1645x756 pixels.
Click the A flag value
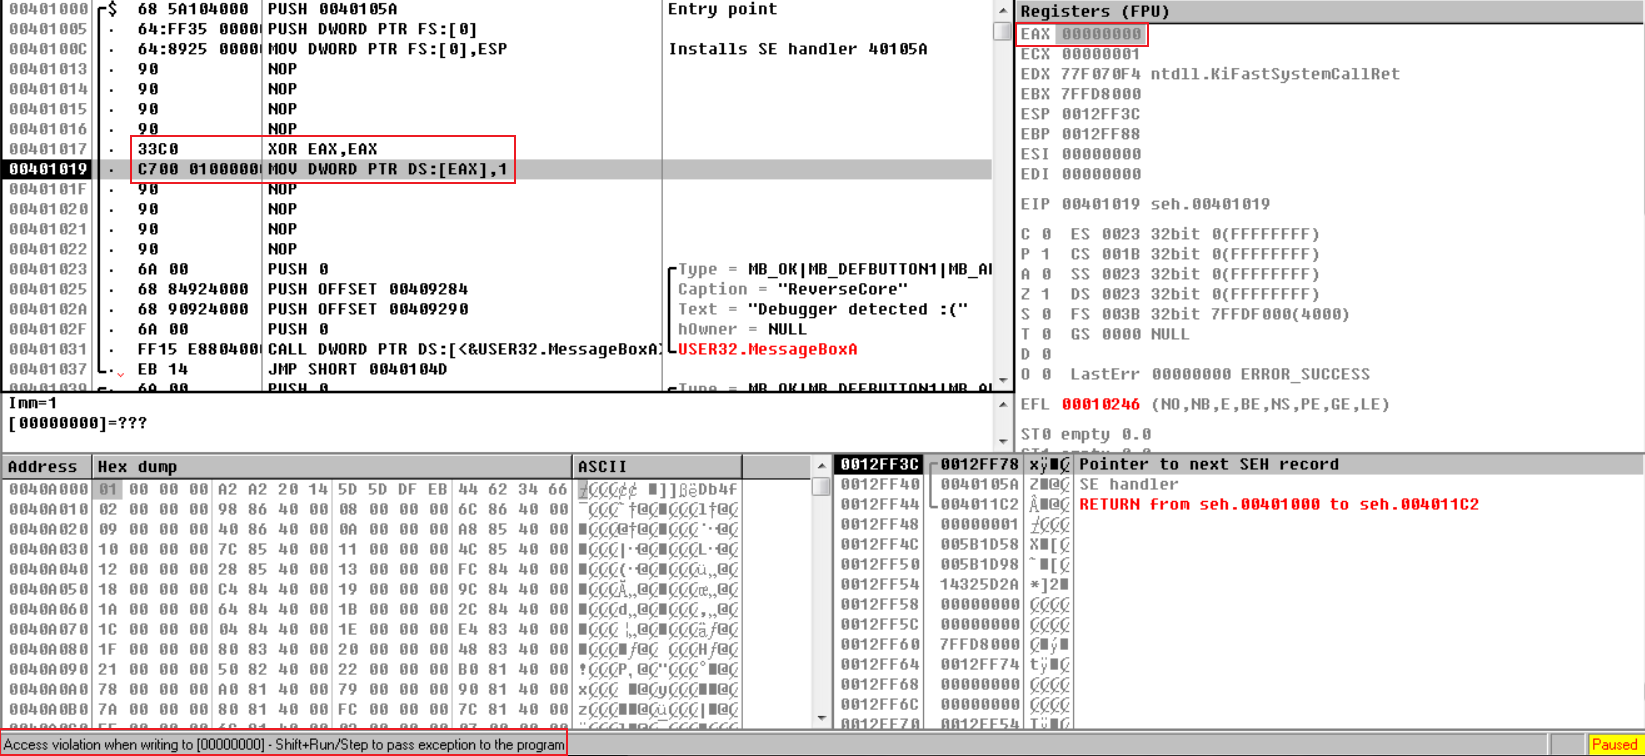1046,274
